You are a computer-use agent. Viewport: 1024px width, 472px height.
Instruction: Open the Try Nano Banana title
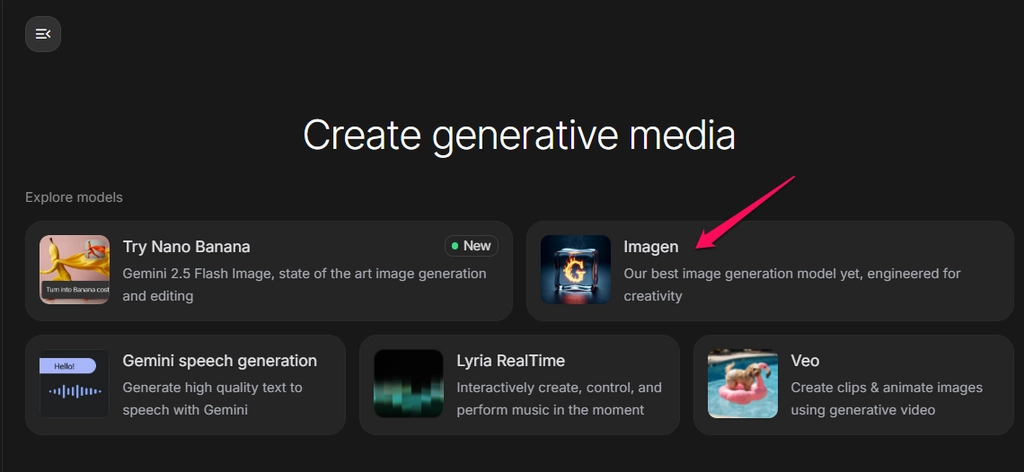[186, 247]
